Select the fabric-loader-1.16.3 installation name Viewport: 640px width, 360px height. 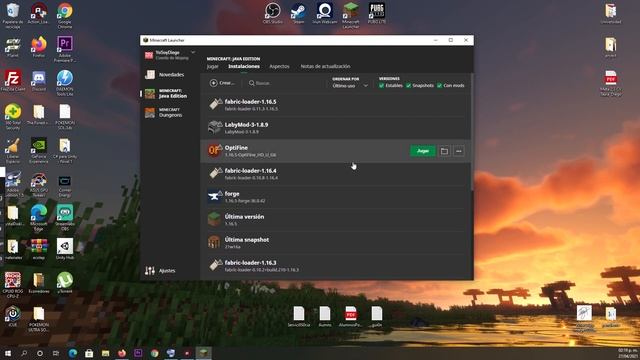(250, 262)
